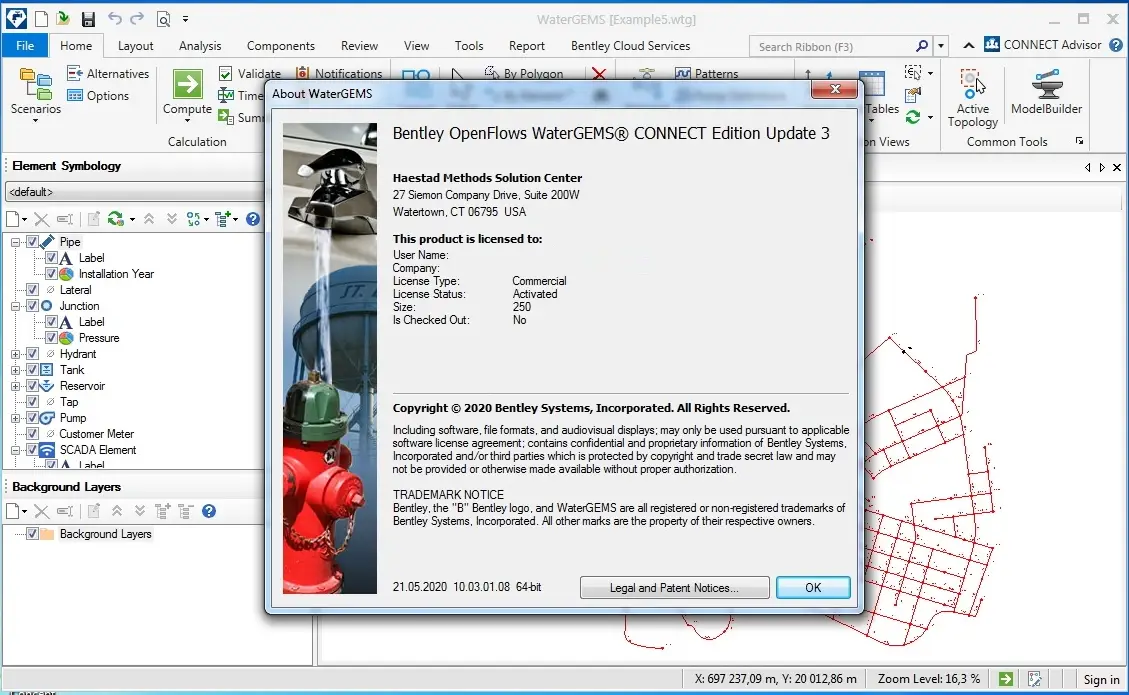Click the Element Symbology help icon
Image resolution: width=1129 pixels, height=695 pixels.
[x=253, y=219]
